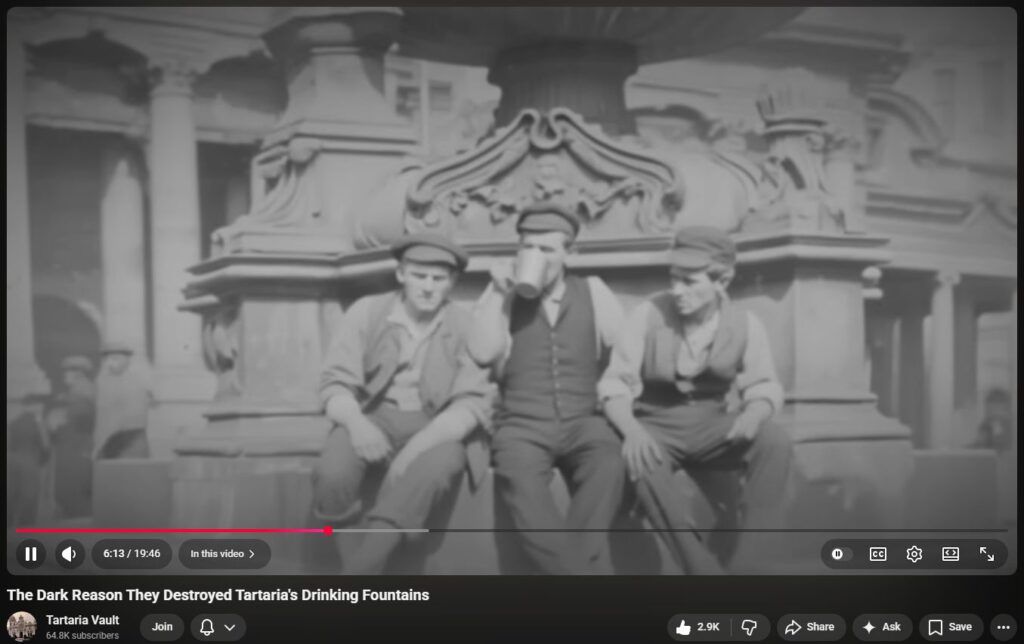Click the red progress bar scrubber

click(328, 530)
